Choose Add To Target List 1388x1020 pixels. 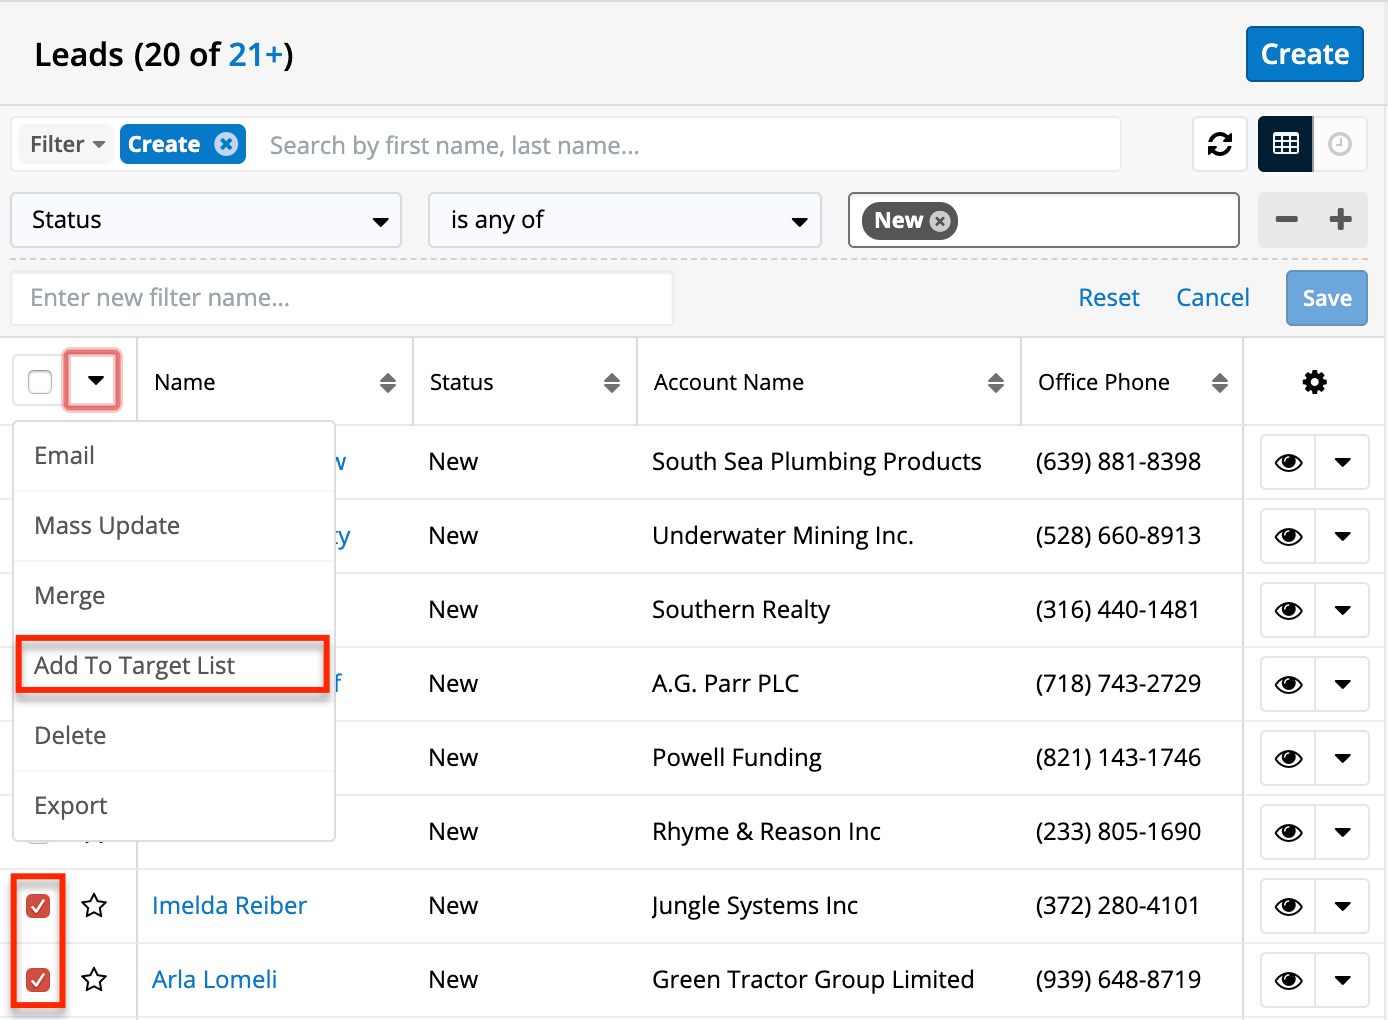point(135,666)
